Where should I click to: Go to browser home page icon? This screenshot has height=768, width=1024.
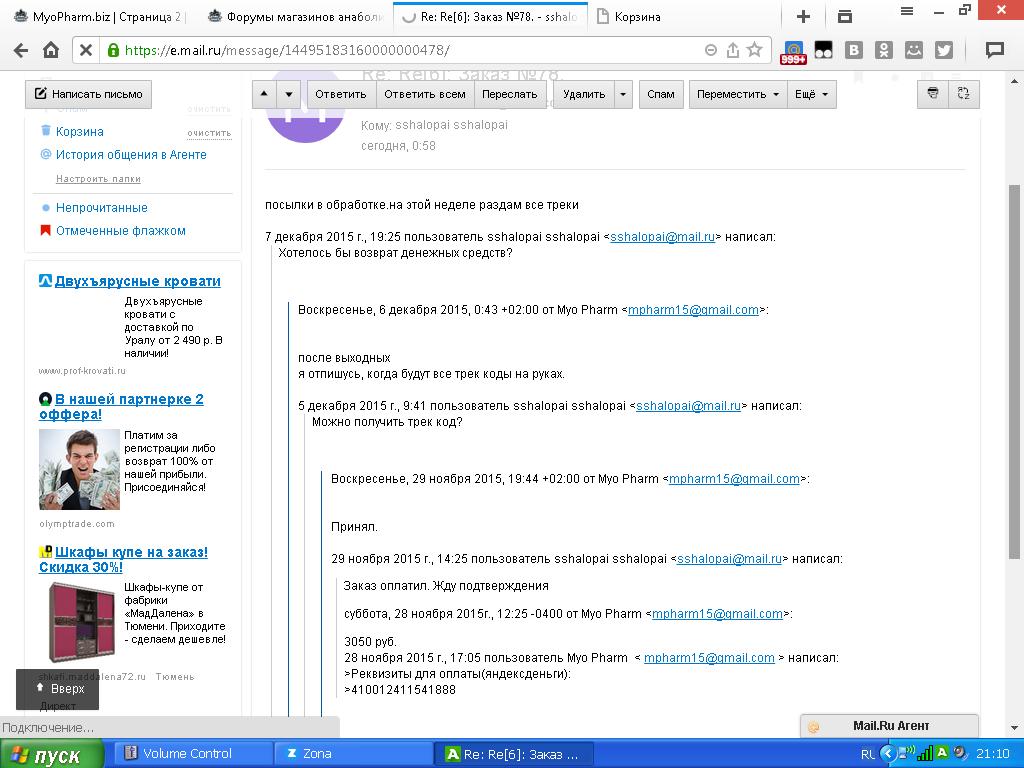(51, 50)
